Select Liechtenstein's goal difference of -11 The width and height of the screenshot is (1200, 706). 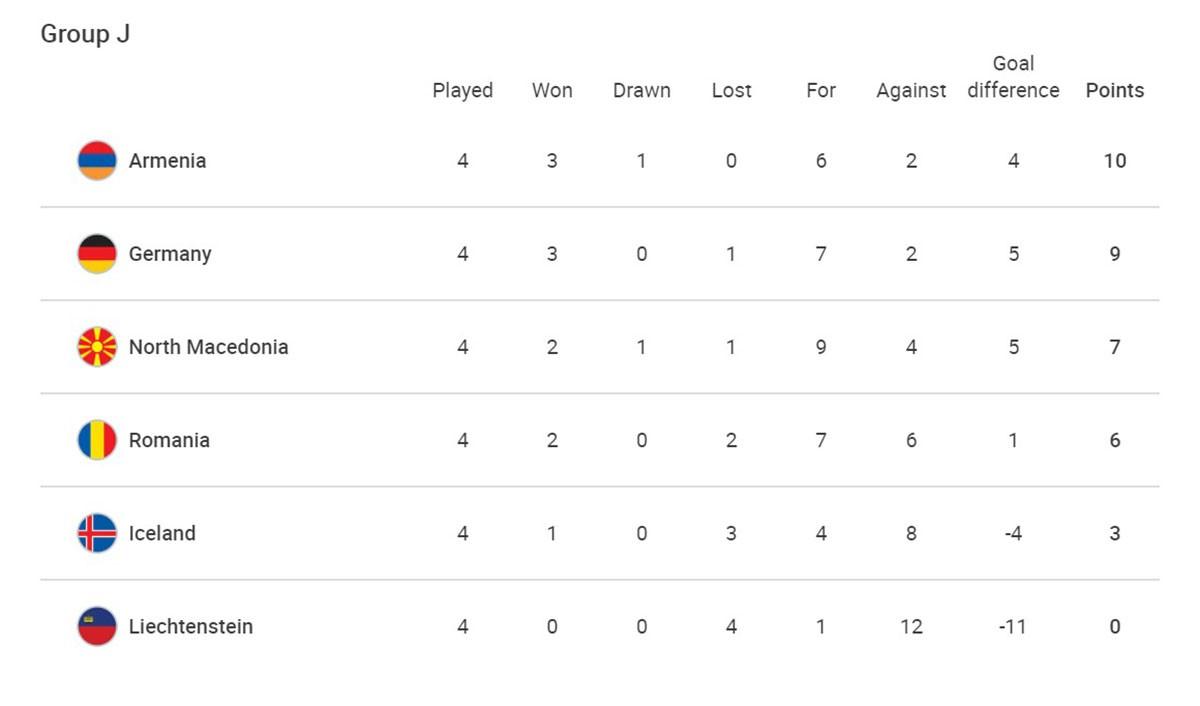pos(1013,626)
